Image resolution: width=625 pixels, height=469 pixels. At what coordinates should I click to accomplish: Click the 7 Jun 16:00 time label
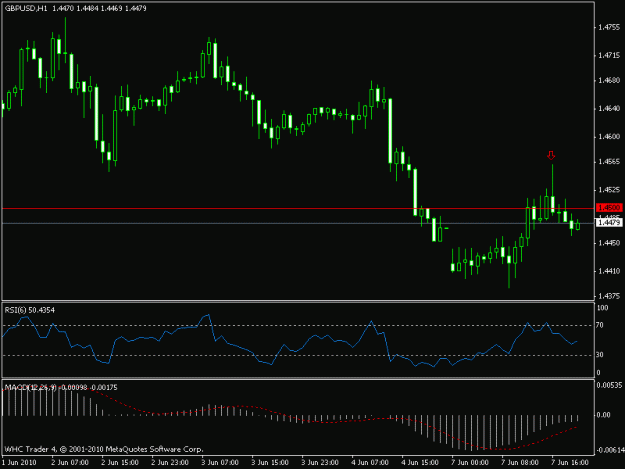pos(570,463)
